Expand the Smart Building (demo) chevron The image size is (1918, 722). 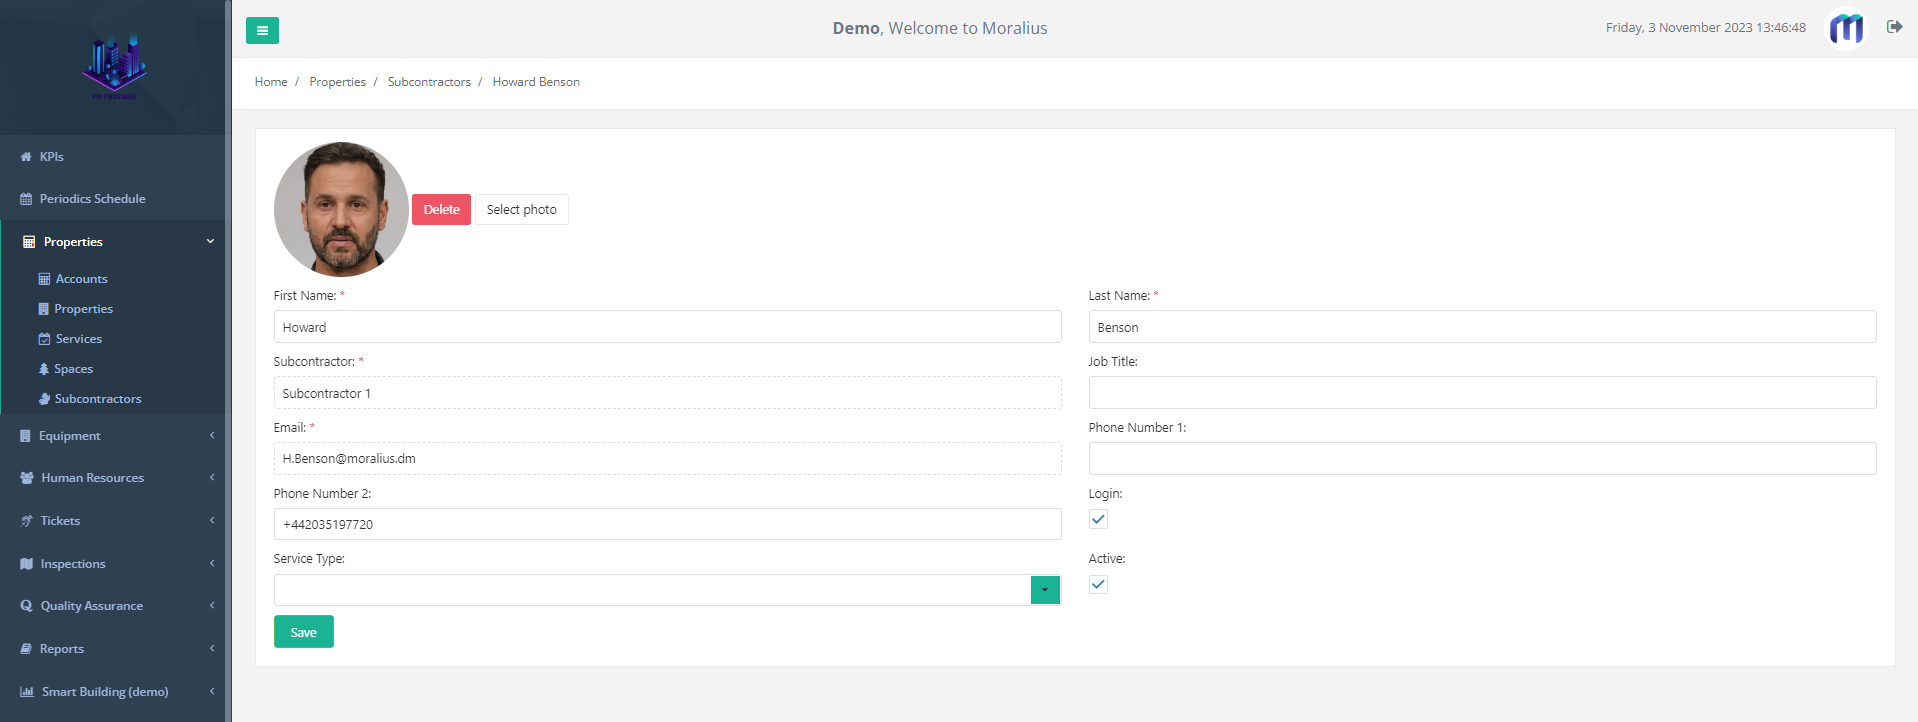(212, 691)
